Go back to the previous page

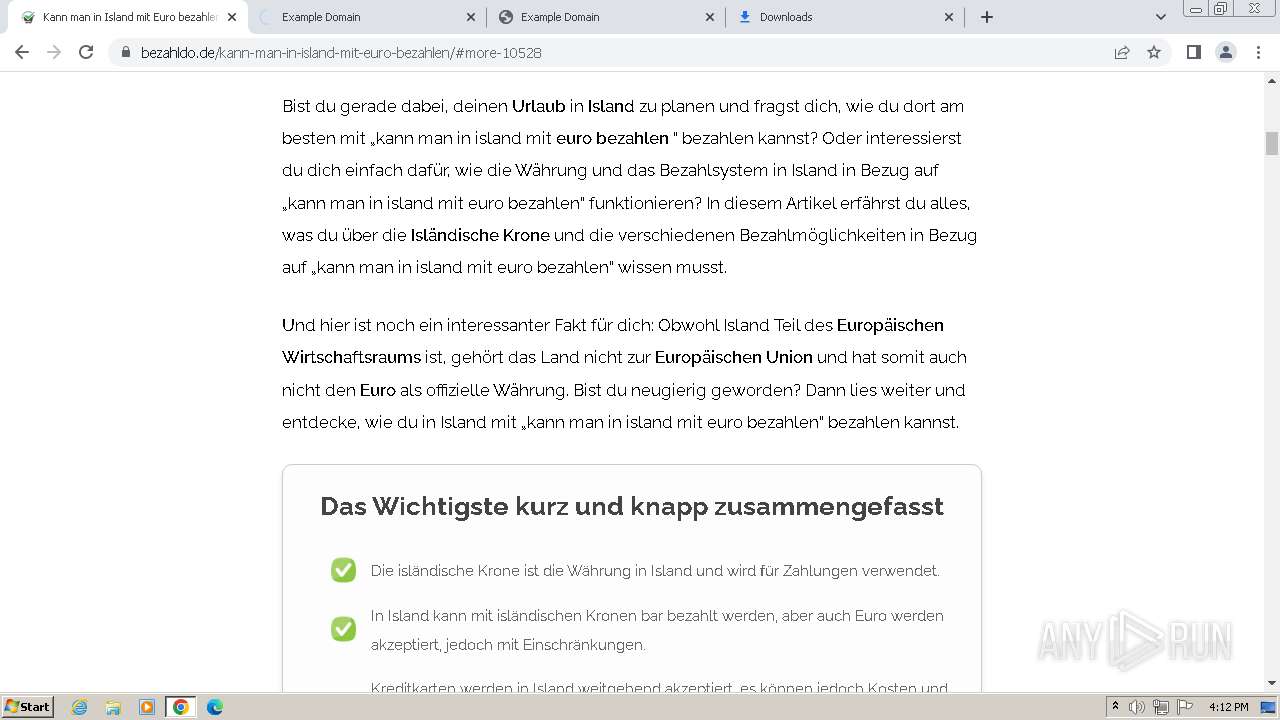22,52
